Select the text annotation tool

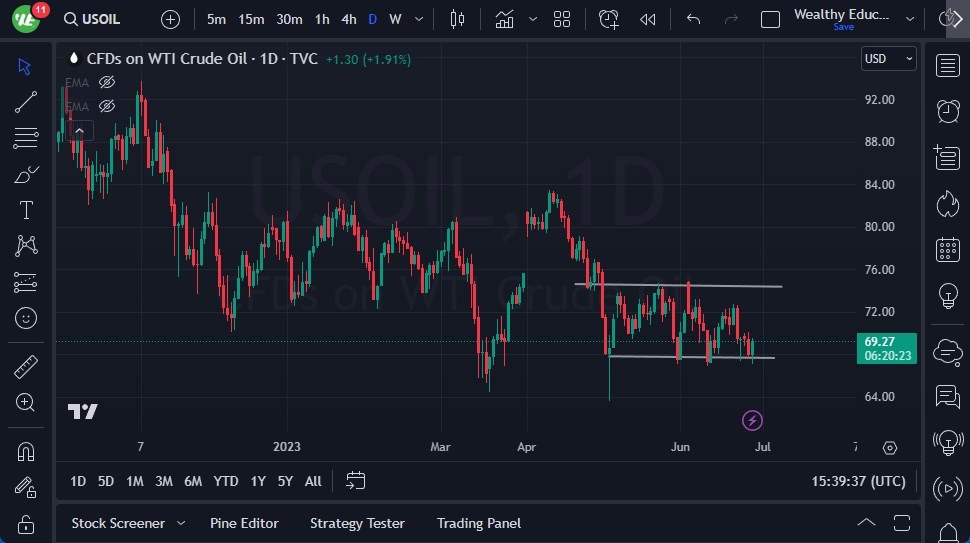click(x=26, y=210)
